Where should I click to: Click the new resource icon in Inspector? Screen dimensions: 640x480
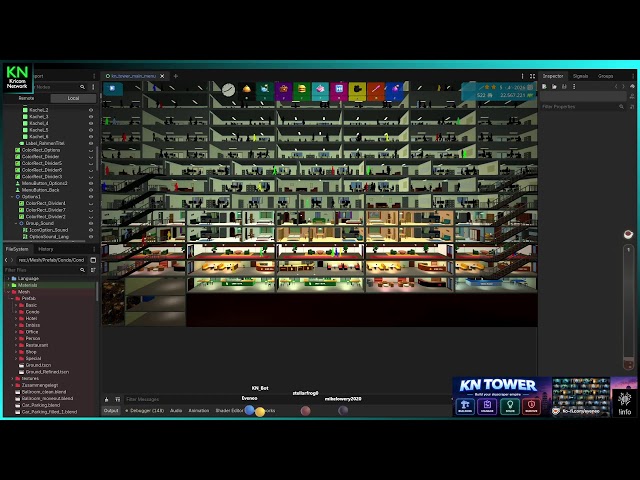(x=544, y=87)
